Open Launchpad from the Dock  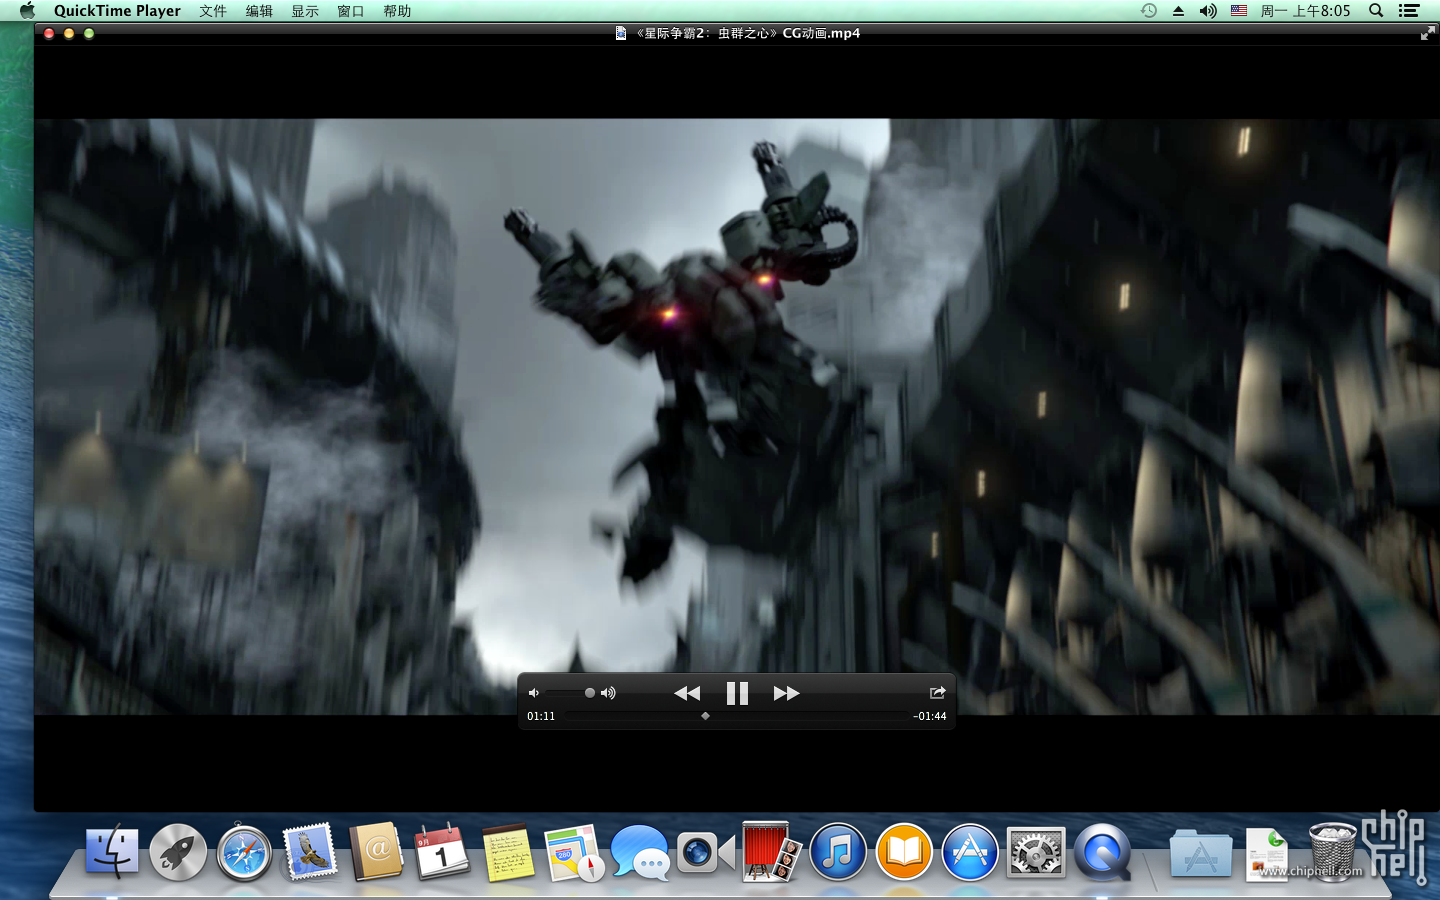point(178,852)
